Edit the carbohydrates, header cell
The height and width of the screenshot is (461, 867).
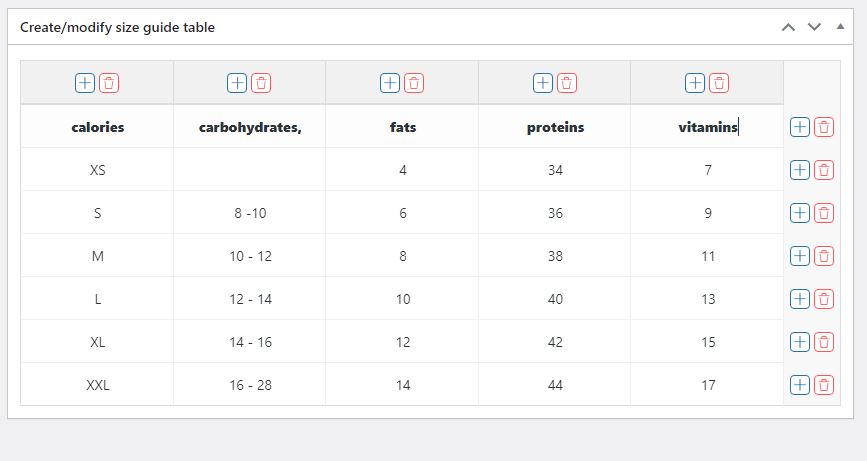[250, 127]
